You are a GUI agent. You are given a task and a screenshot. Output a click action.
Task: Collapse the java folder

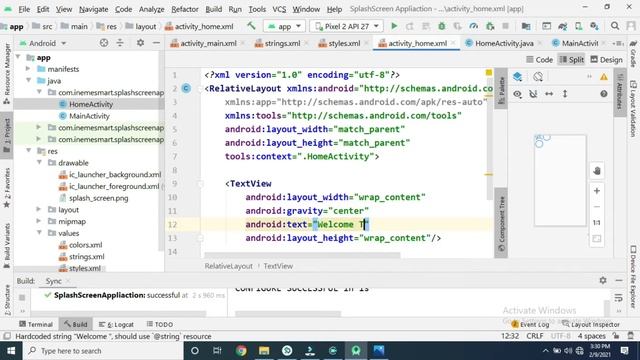29,80
